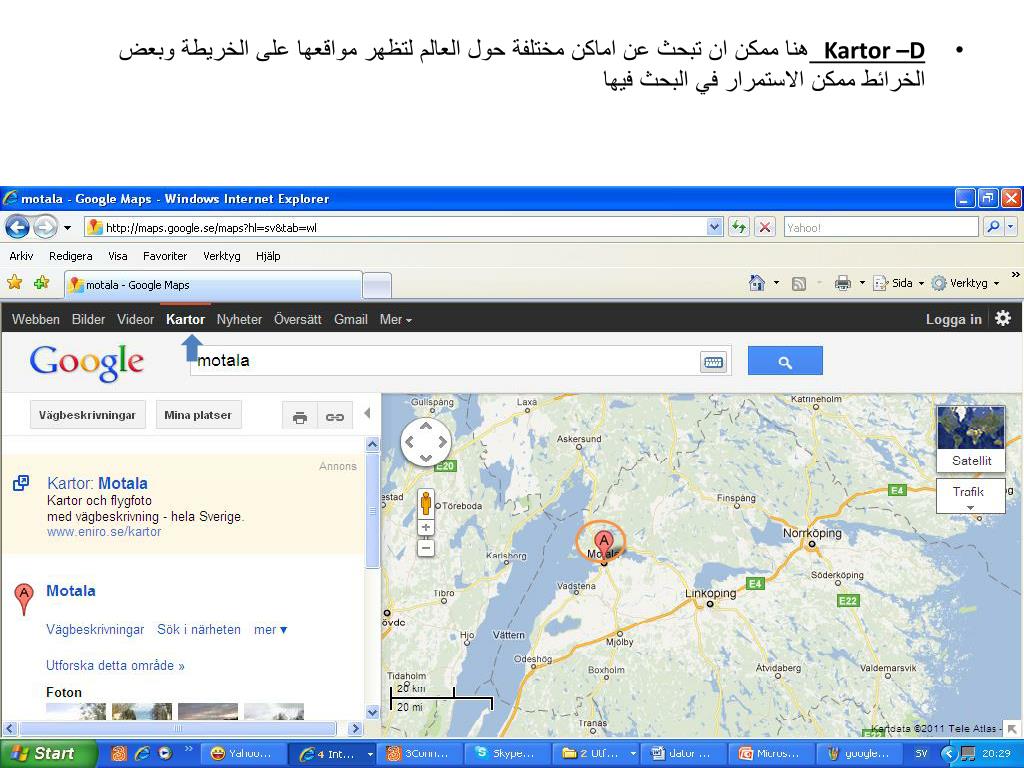
Task: Click the red Stop loading icon
Action: (x=765, y=227)
